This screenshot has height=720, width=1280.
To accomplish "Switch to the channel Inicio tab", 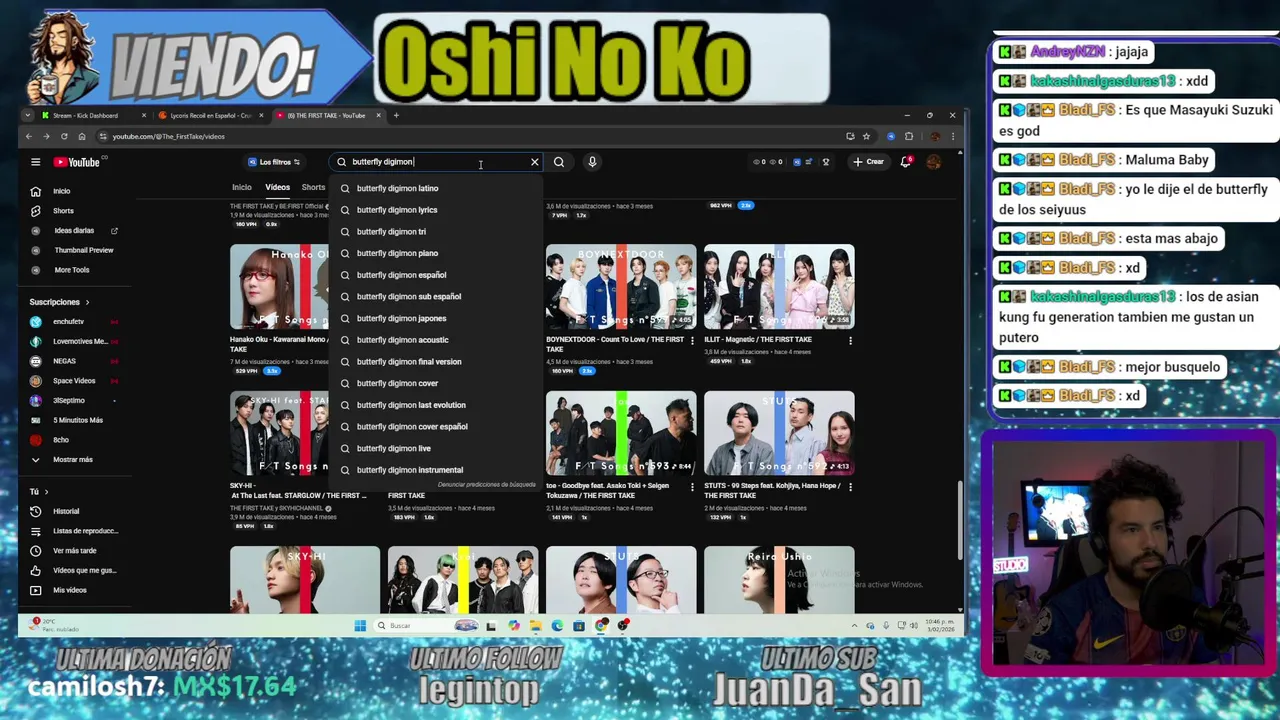I will click(x=242, y=188).
